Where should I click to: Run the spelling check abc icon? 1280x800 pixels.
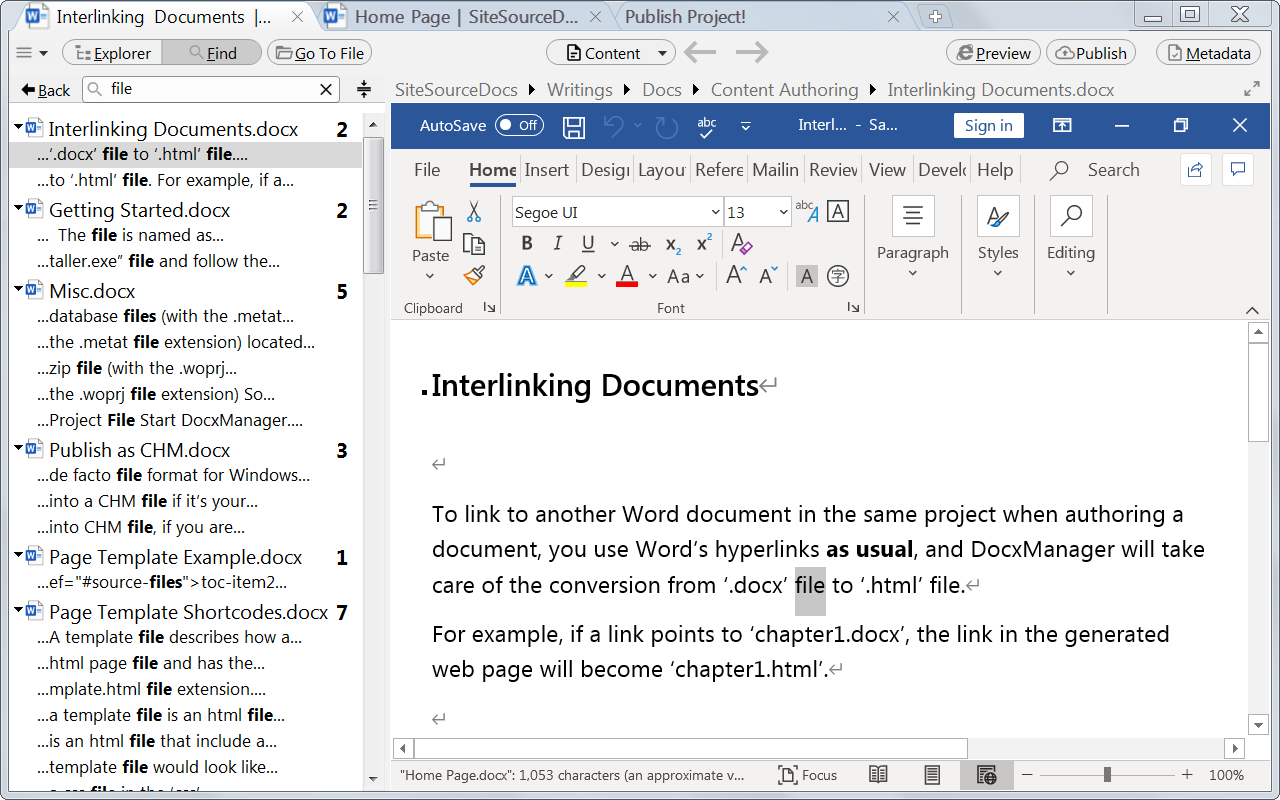pos(707,126)
